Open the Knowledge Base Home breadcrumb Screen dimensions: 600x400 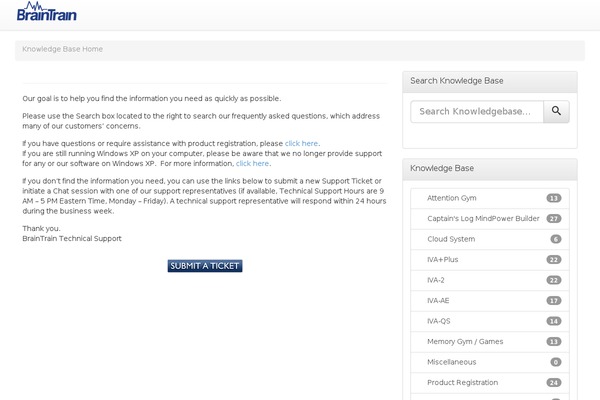pos(62,49)
